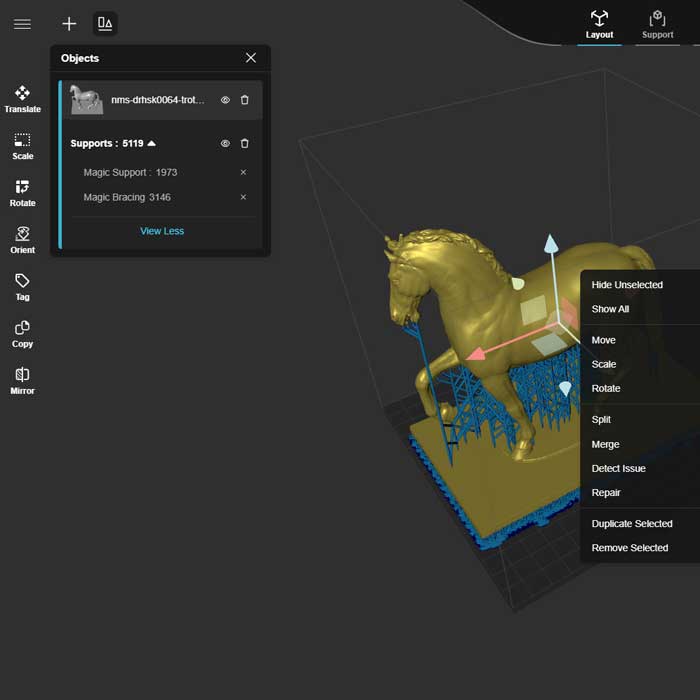Close the Objects panel
This screenshot has height=700, width=700.
click(x=251, y=58)
